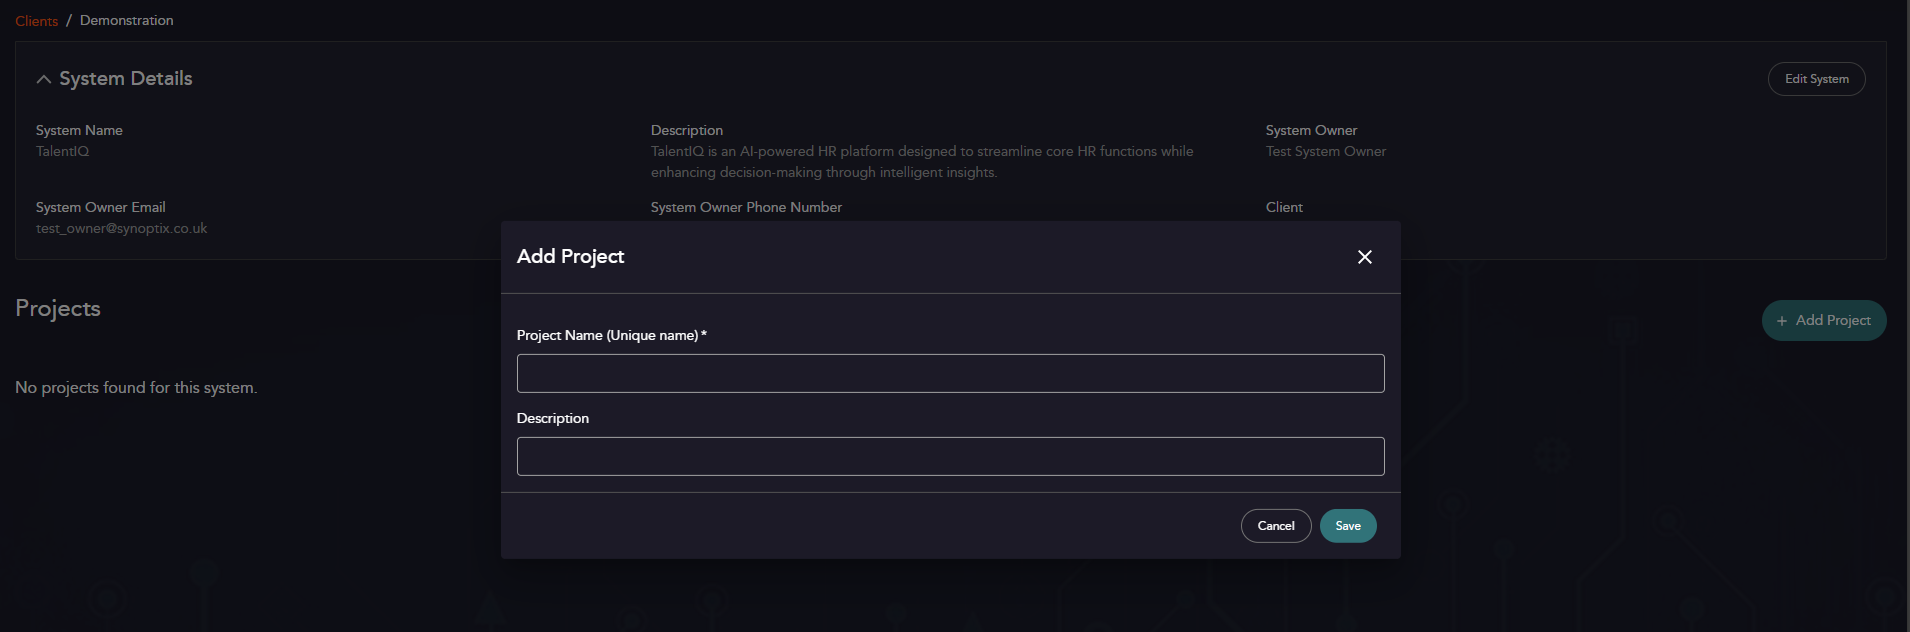This screenshot has height=632, width=1910.
Task: Click the System Details heading
Action: pos(126,78)
